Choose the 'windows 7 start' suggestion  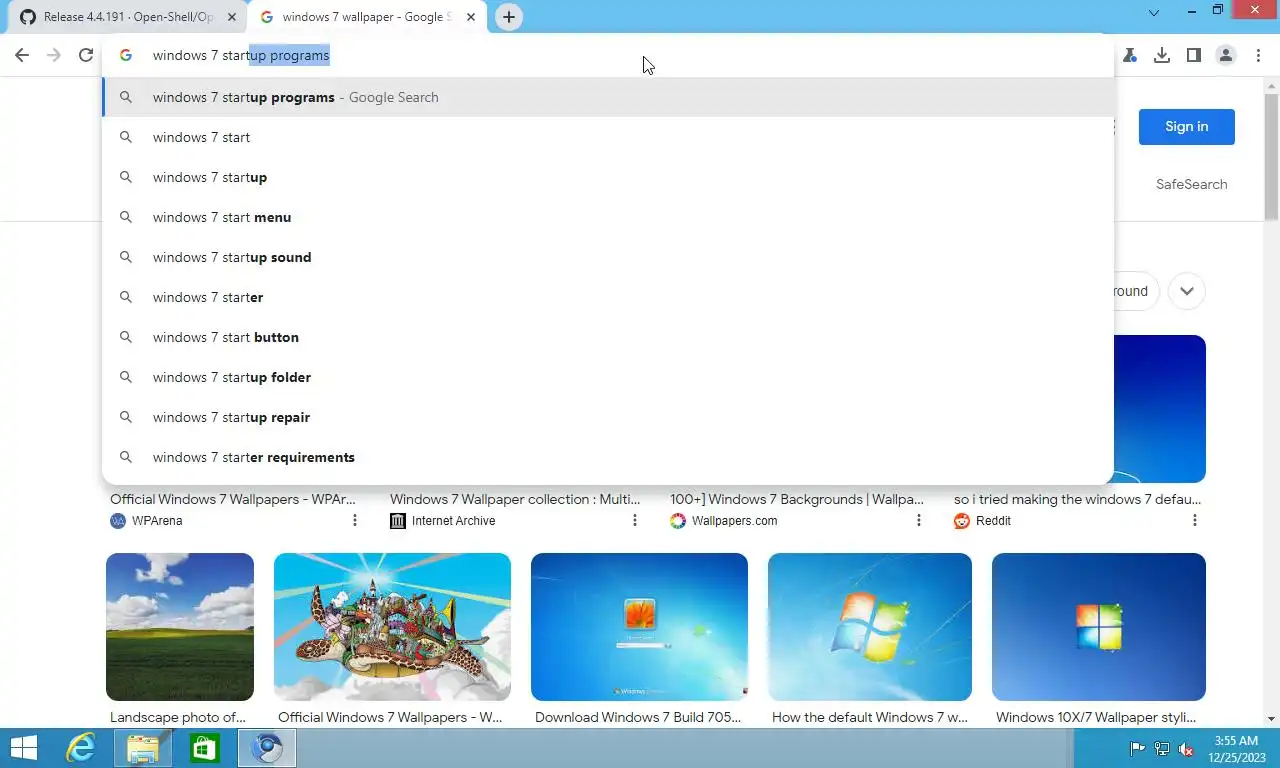[608, 137]
